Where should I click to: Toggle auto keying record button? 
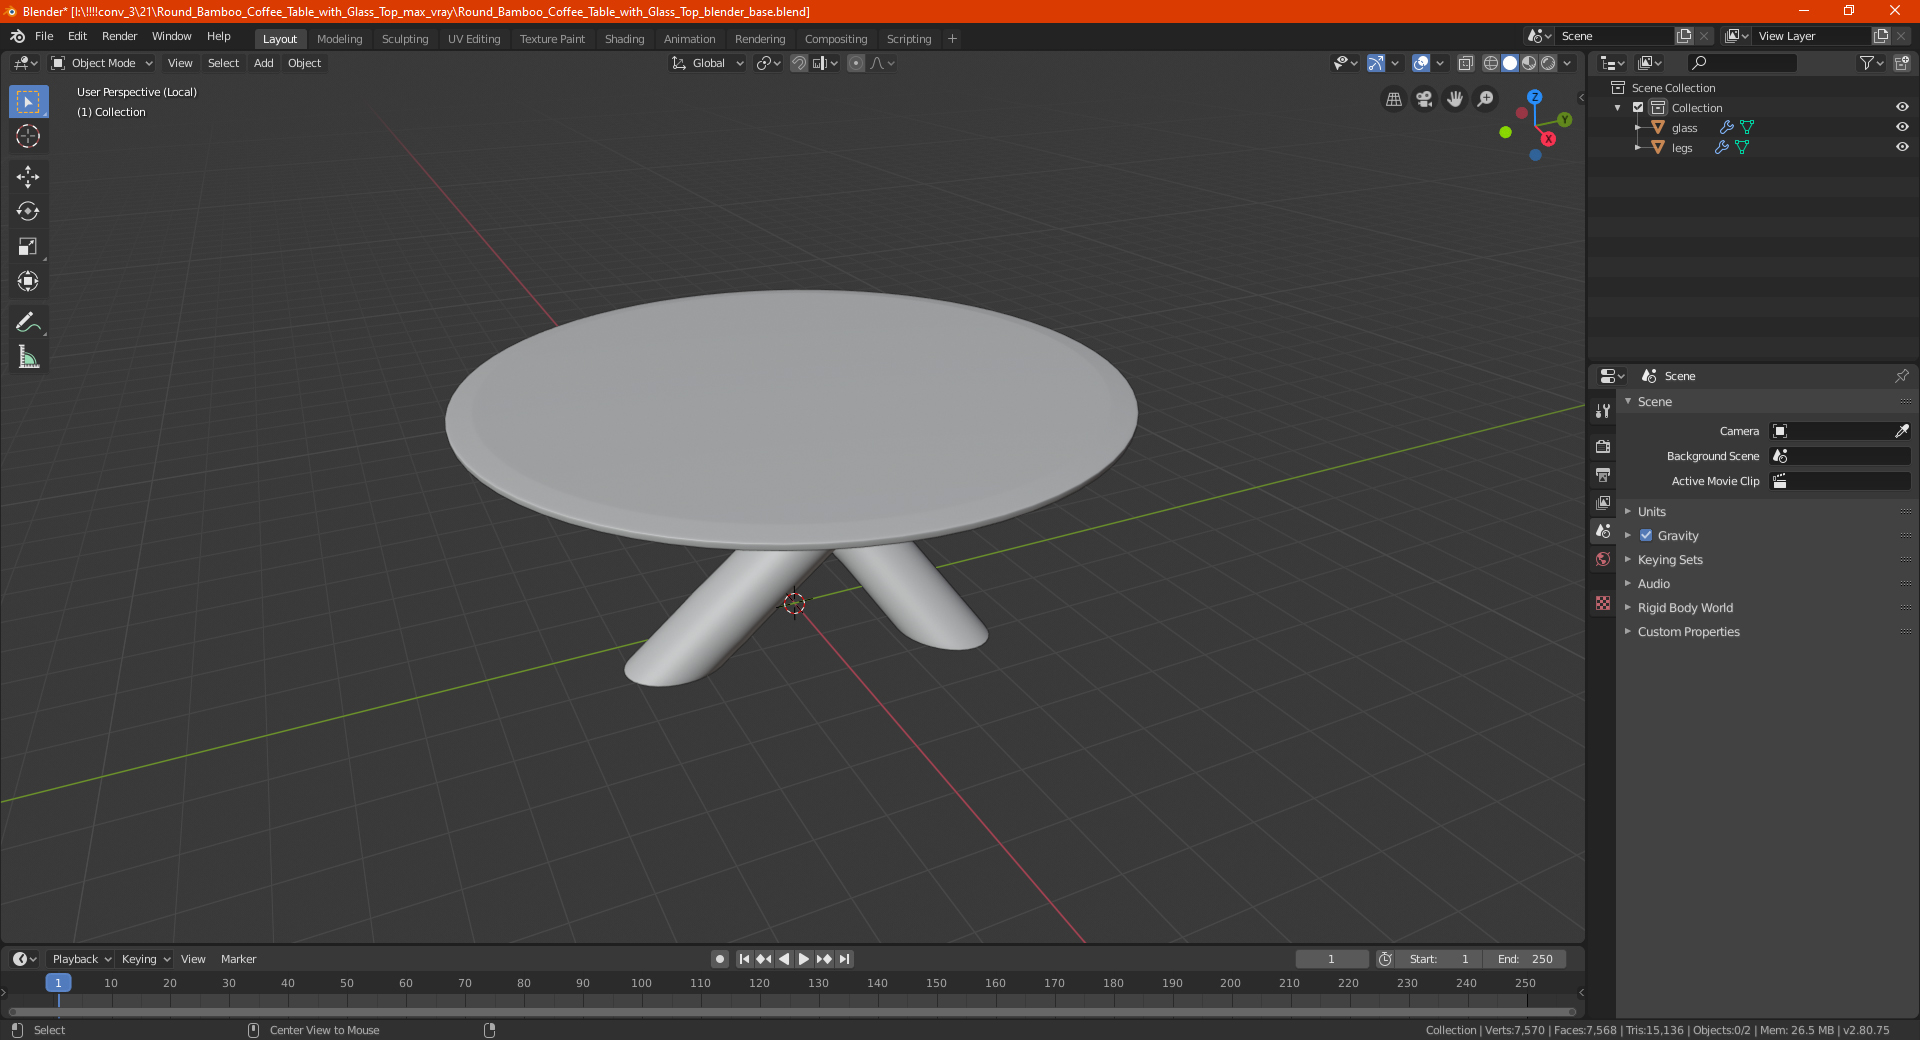point(719,959)
